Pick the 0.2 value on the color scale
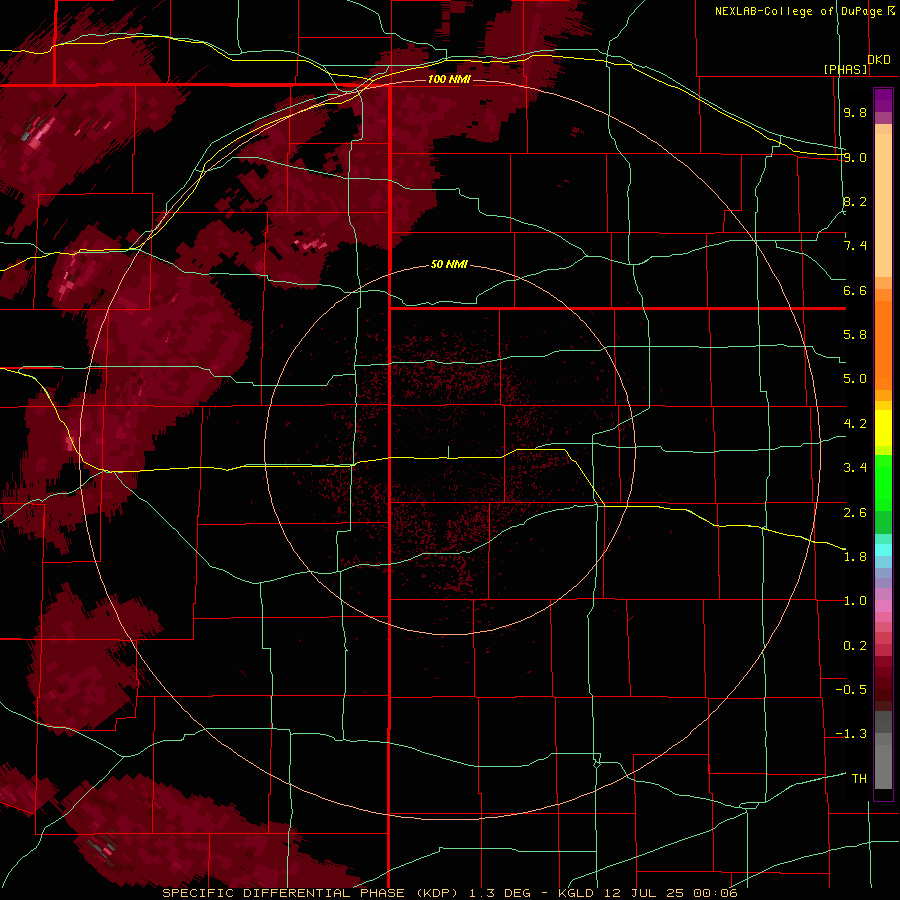The width and height of the screenshot is (900, 900). pos(855,646)
